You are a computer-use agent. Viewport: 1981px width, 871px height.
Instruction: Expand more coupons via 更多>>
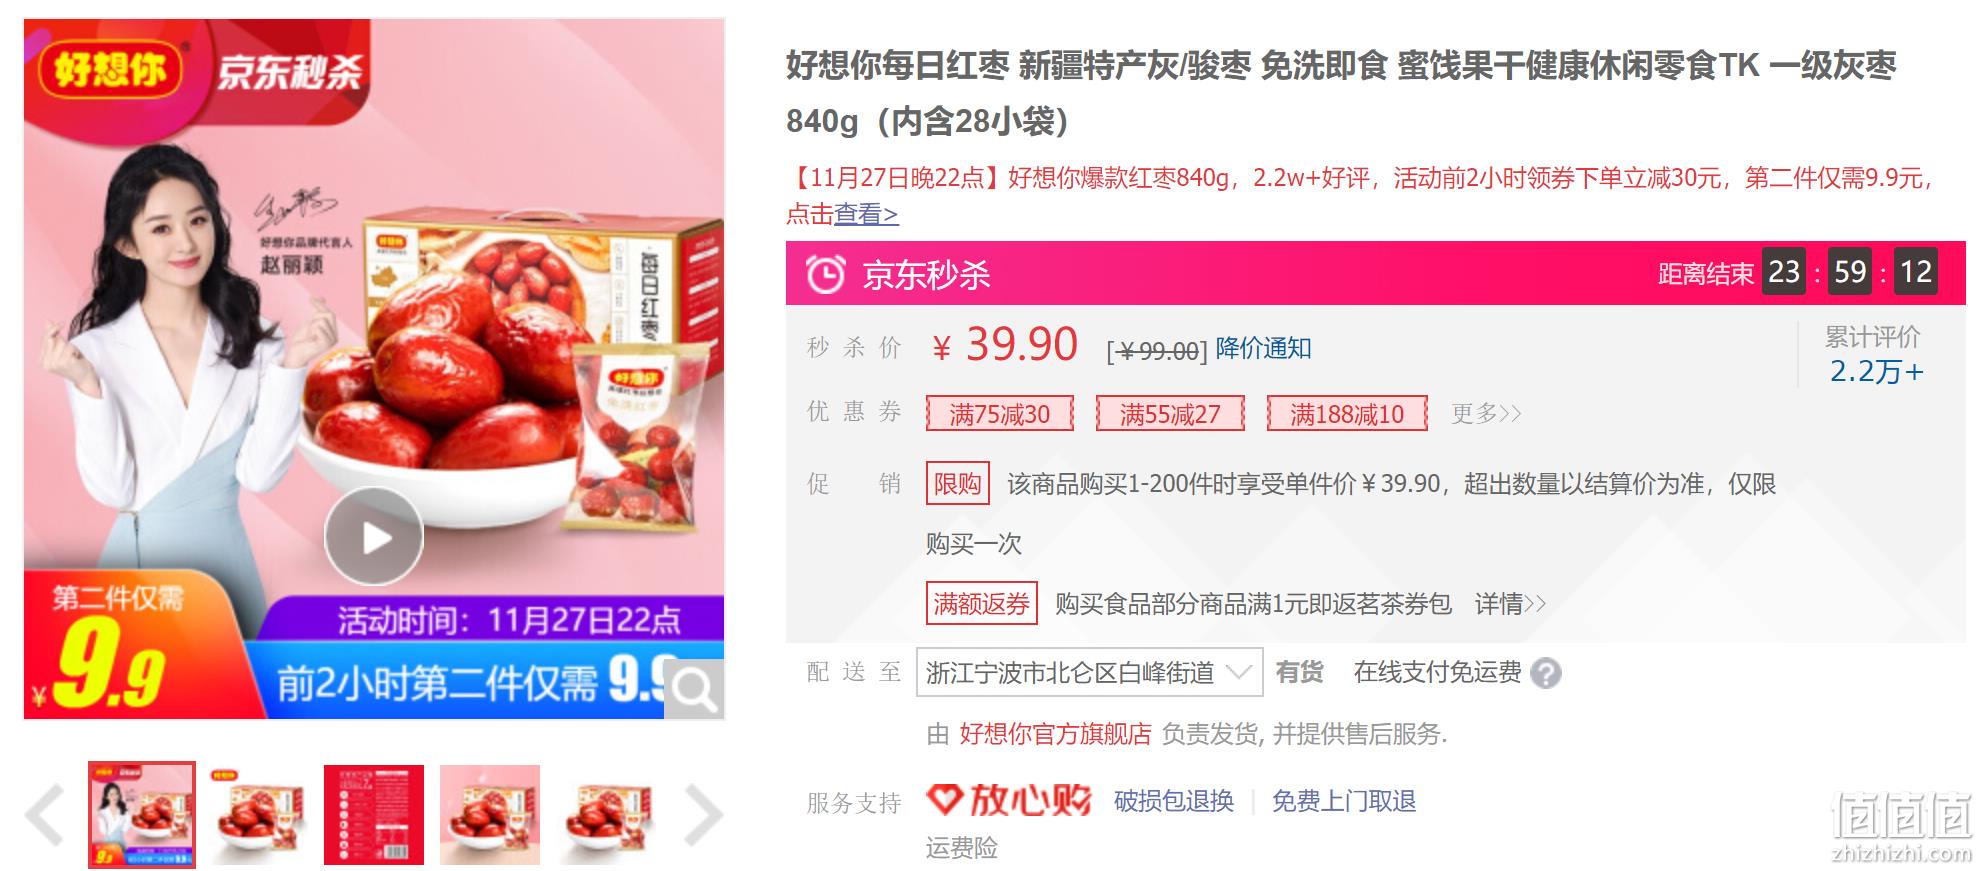pos(1486,413)
